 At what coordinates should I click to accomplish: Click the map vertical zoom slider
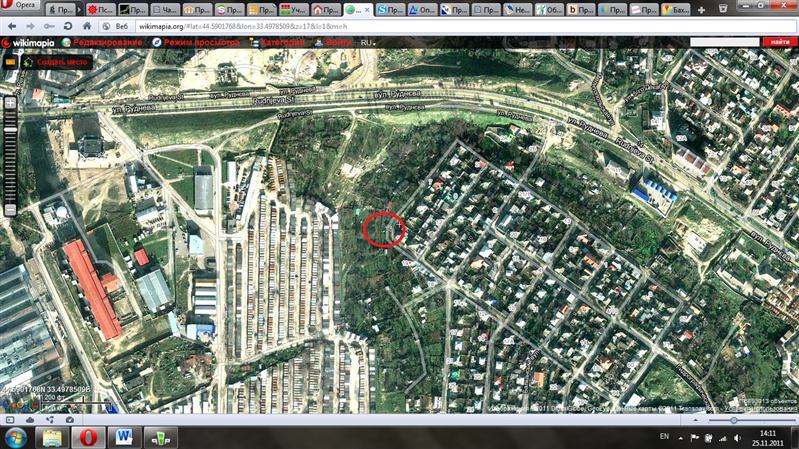click(x=10, y=160)
